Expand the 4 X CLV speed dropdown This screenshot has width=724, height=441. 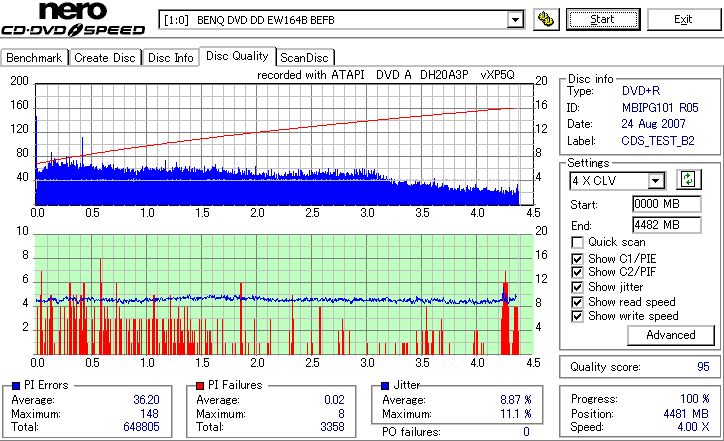coord(656,181)
